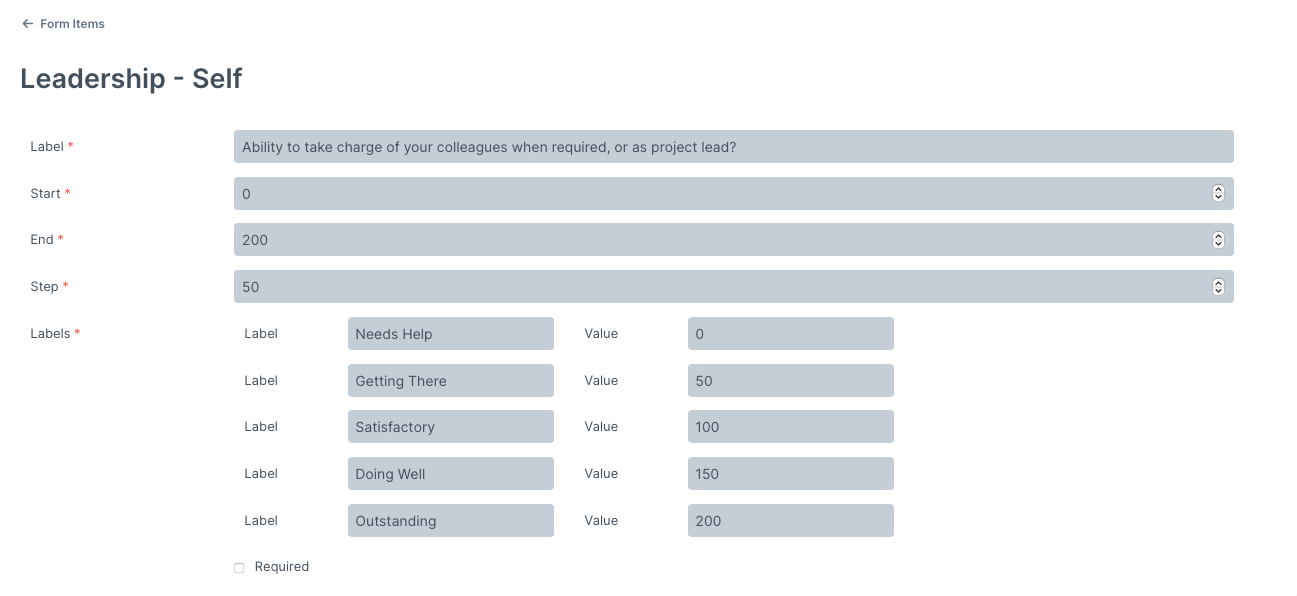Viewport: 1297px width, 596px height.
Task: Increment the End value using its stepper
Action: [1218, 236]
